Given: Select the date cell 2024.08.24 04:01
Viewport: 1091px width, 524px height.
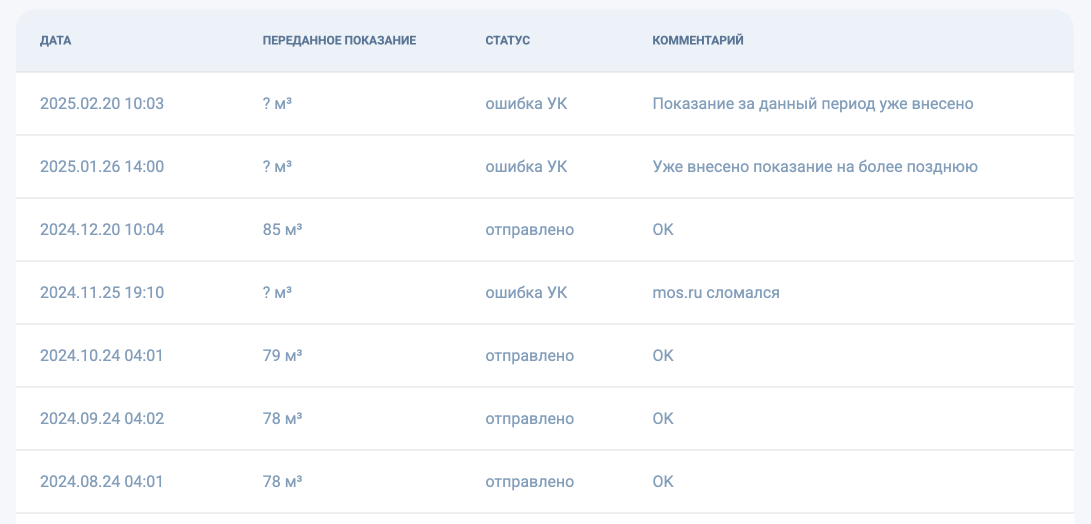Looking at the screenshot, I should (x=102, y=482).
